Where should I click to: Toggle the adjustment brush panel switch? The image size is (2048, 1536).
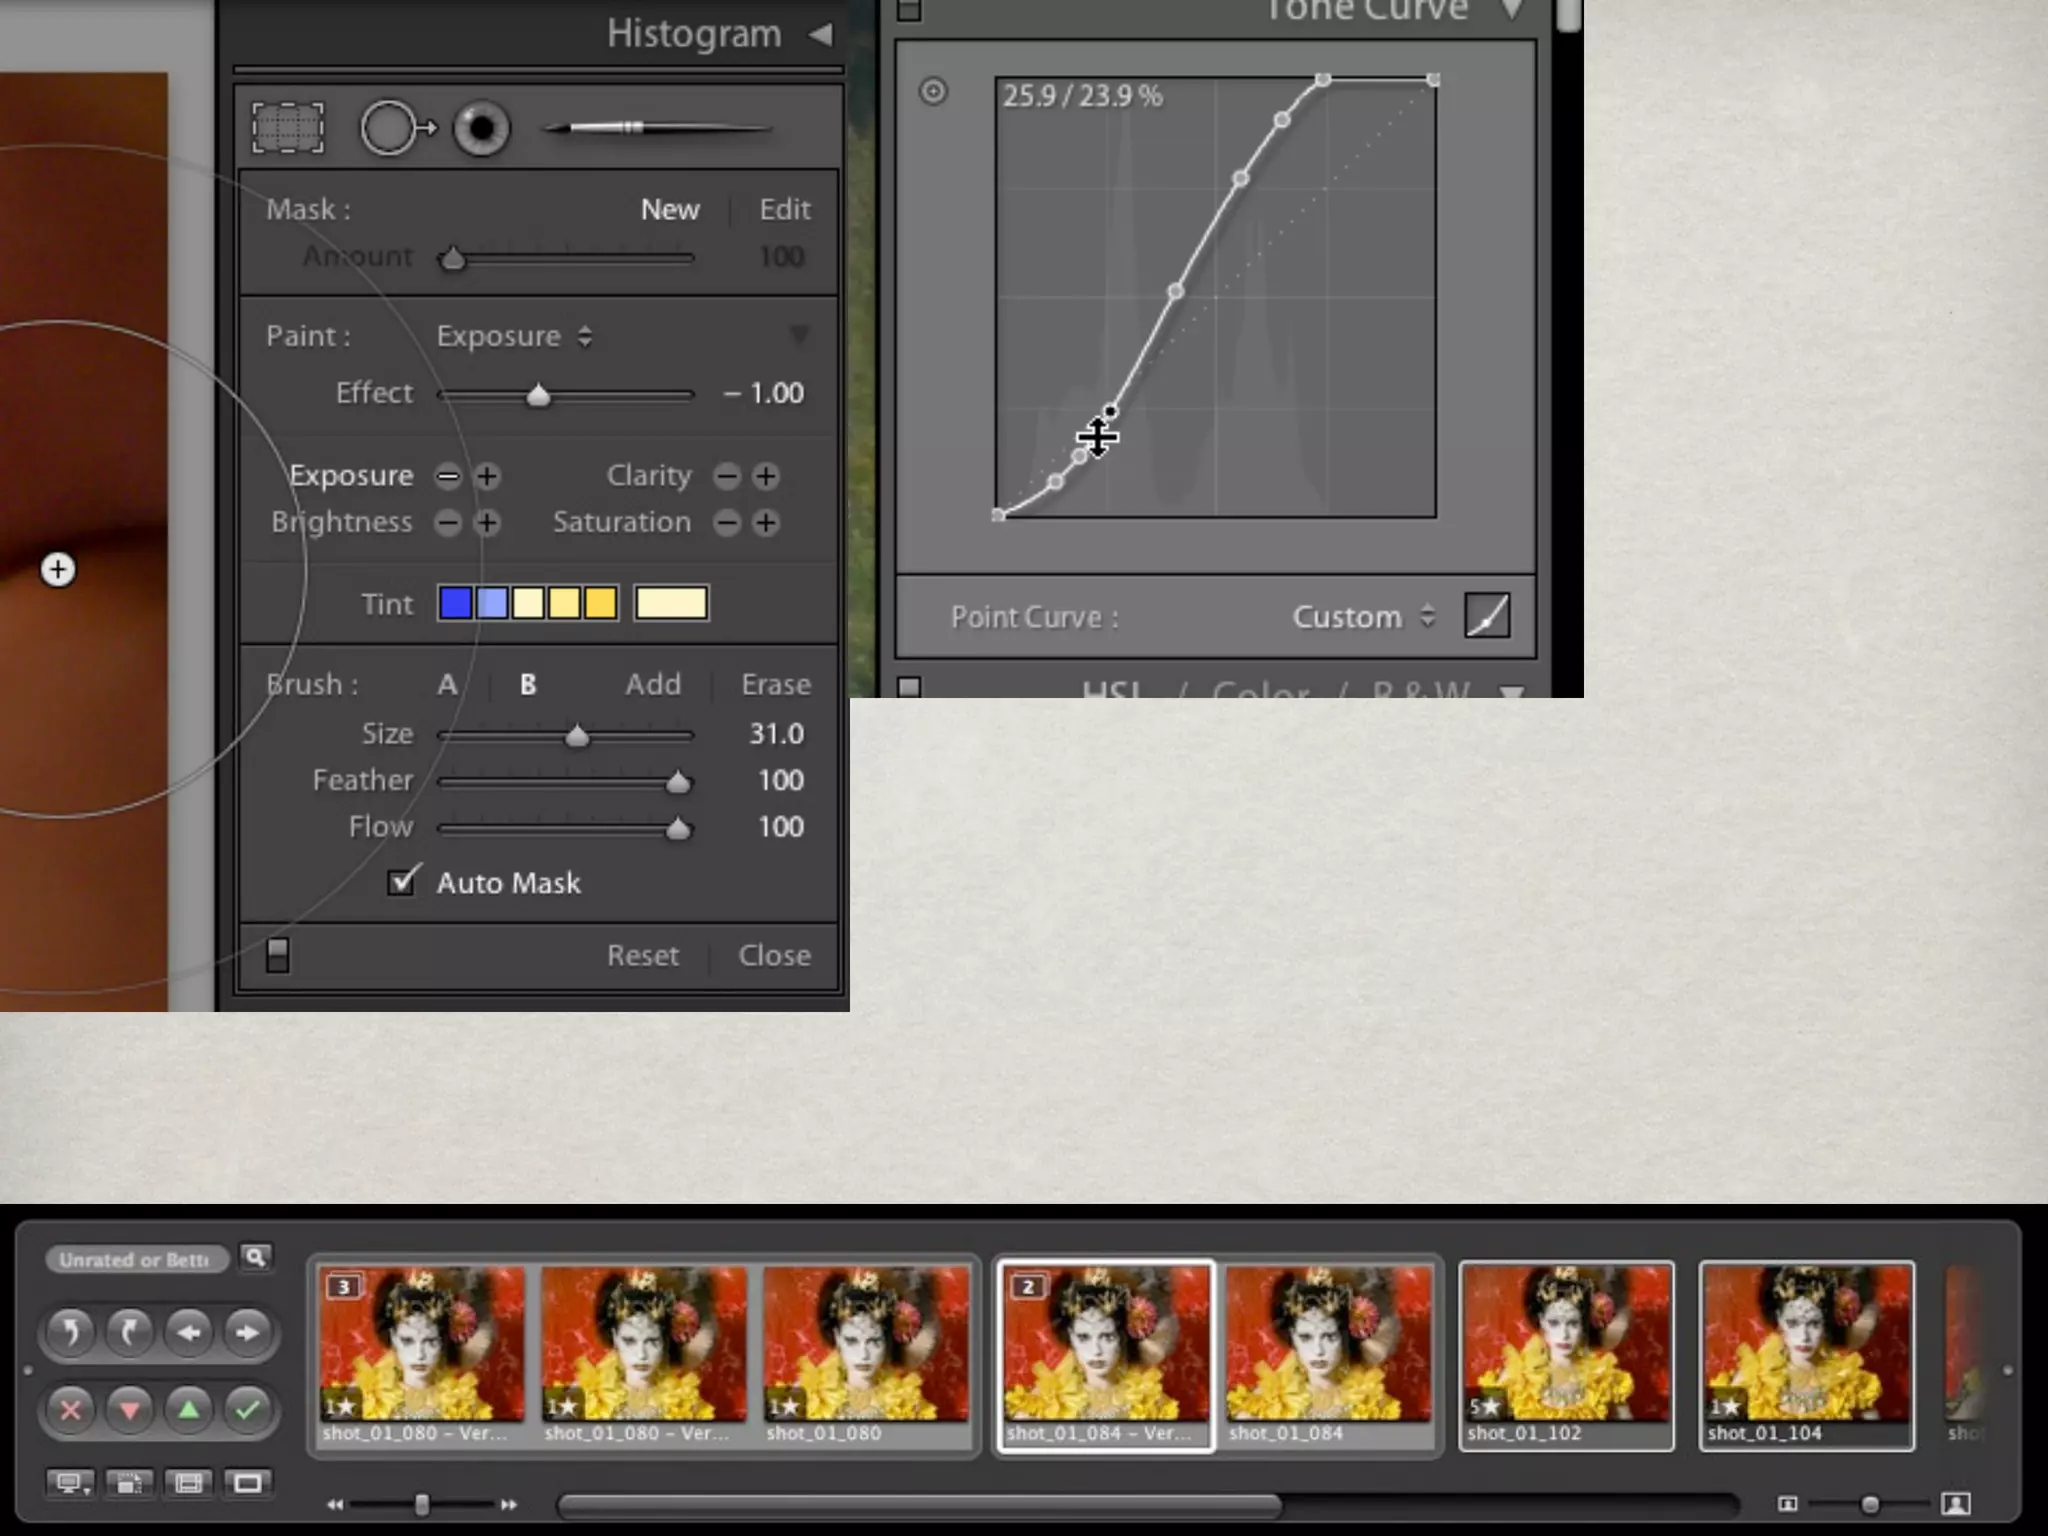[x=278, y=955]
